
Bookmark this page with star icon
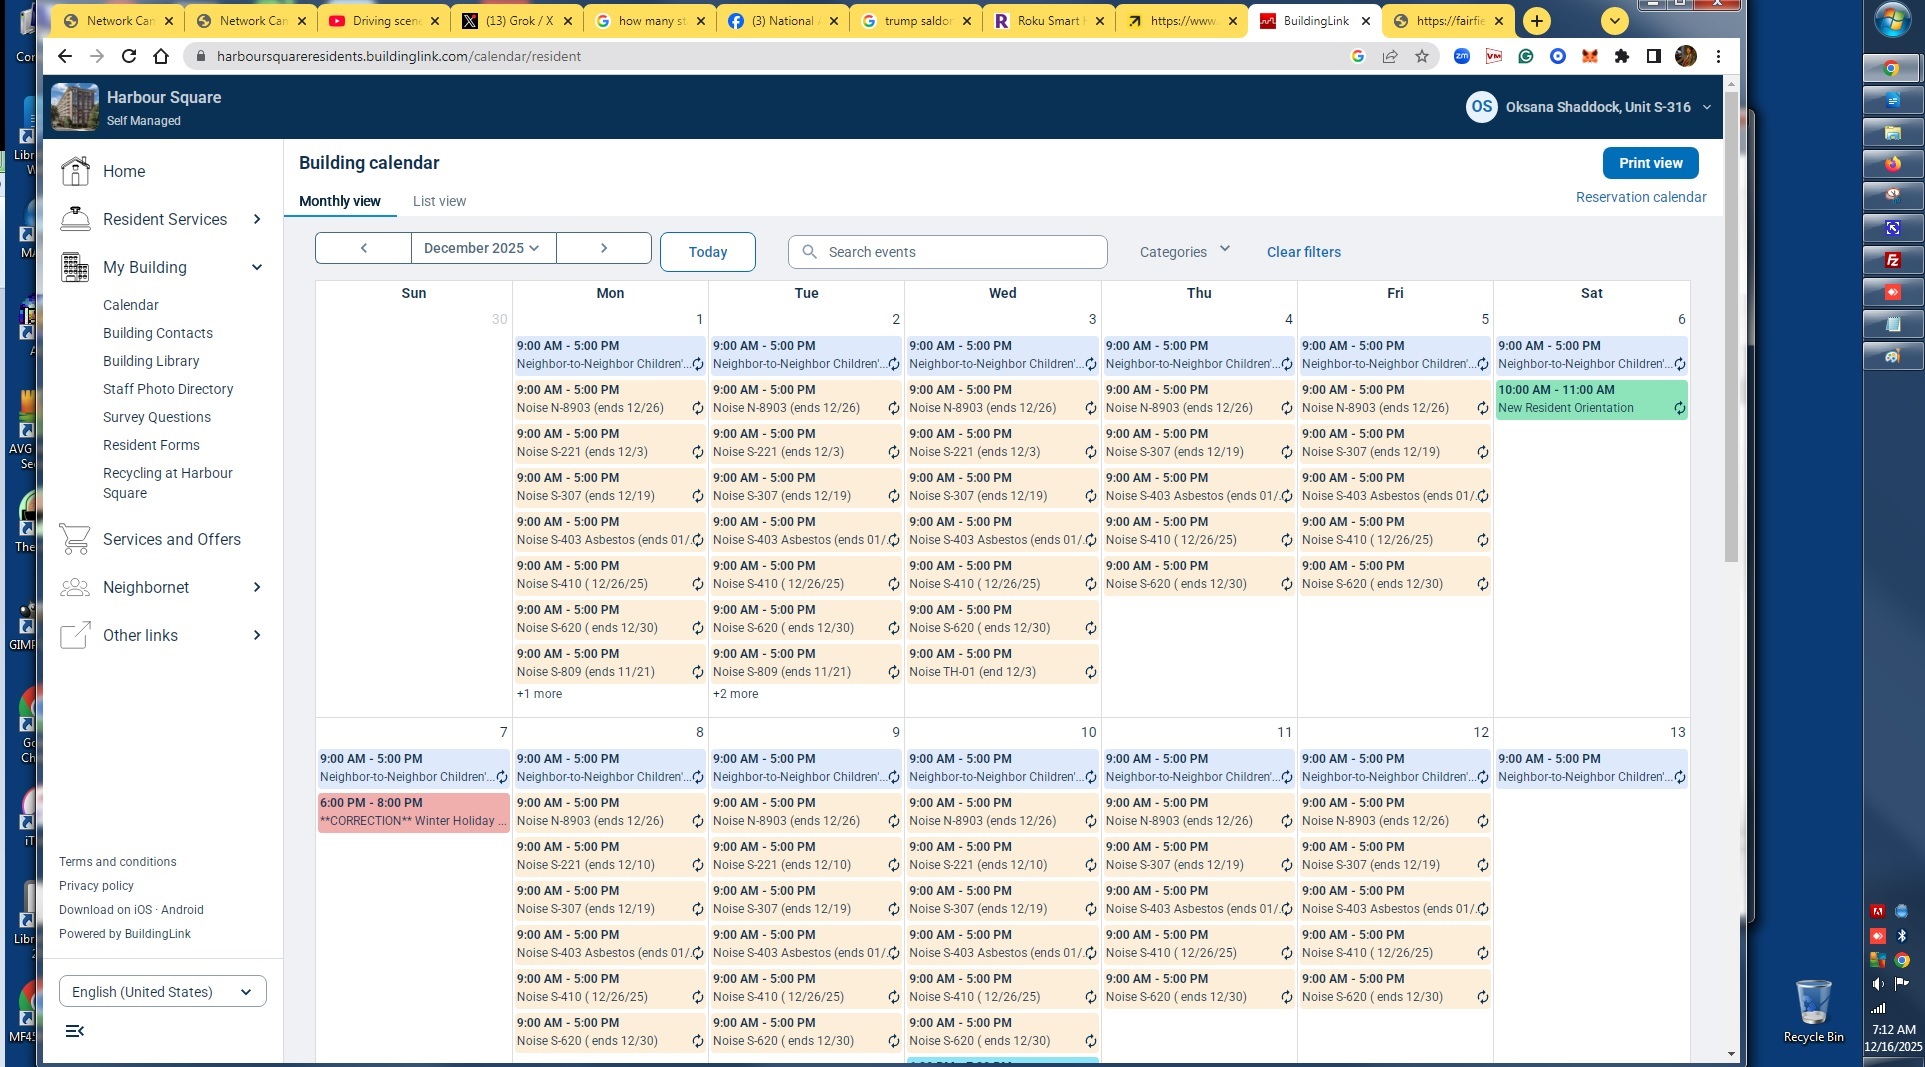click(x=1421, y=56)
